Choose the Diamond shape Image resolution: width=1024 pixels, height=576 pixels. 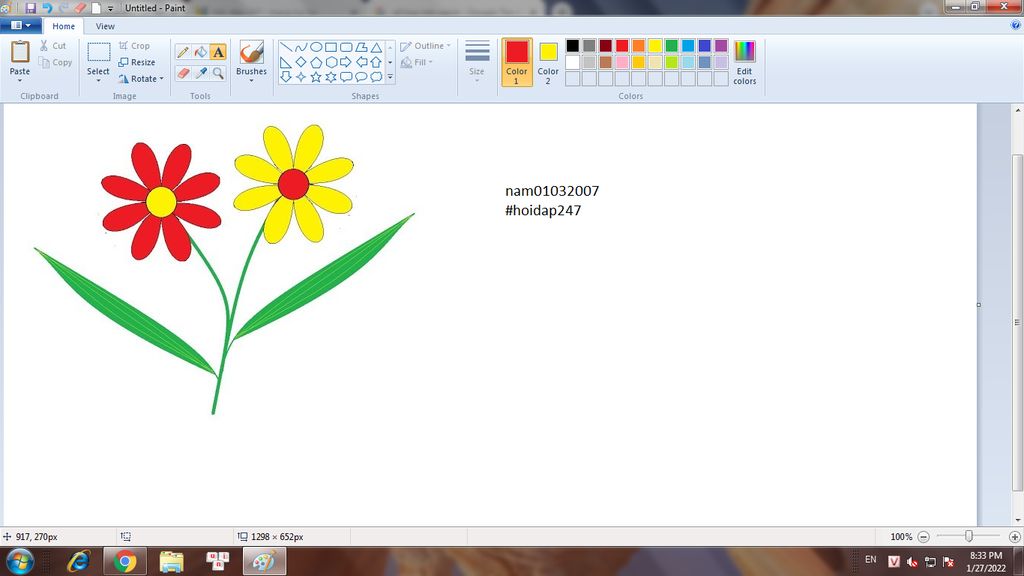[300, 62]
